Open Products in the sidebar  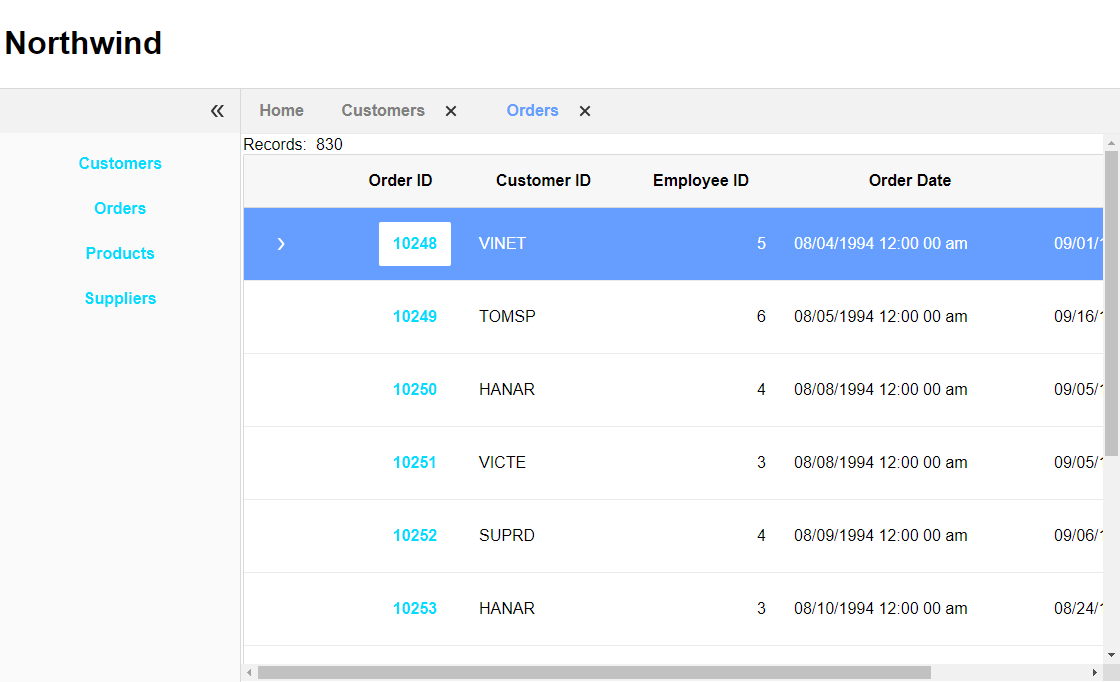click(x=120, y=254)
